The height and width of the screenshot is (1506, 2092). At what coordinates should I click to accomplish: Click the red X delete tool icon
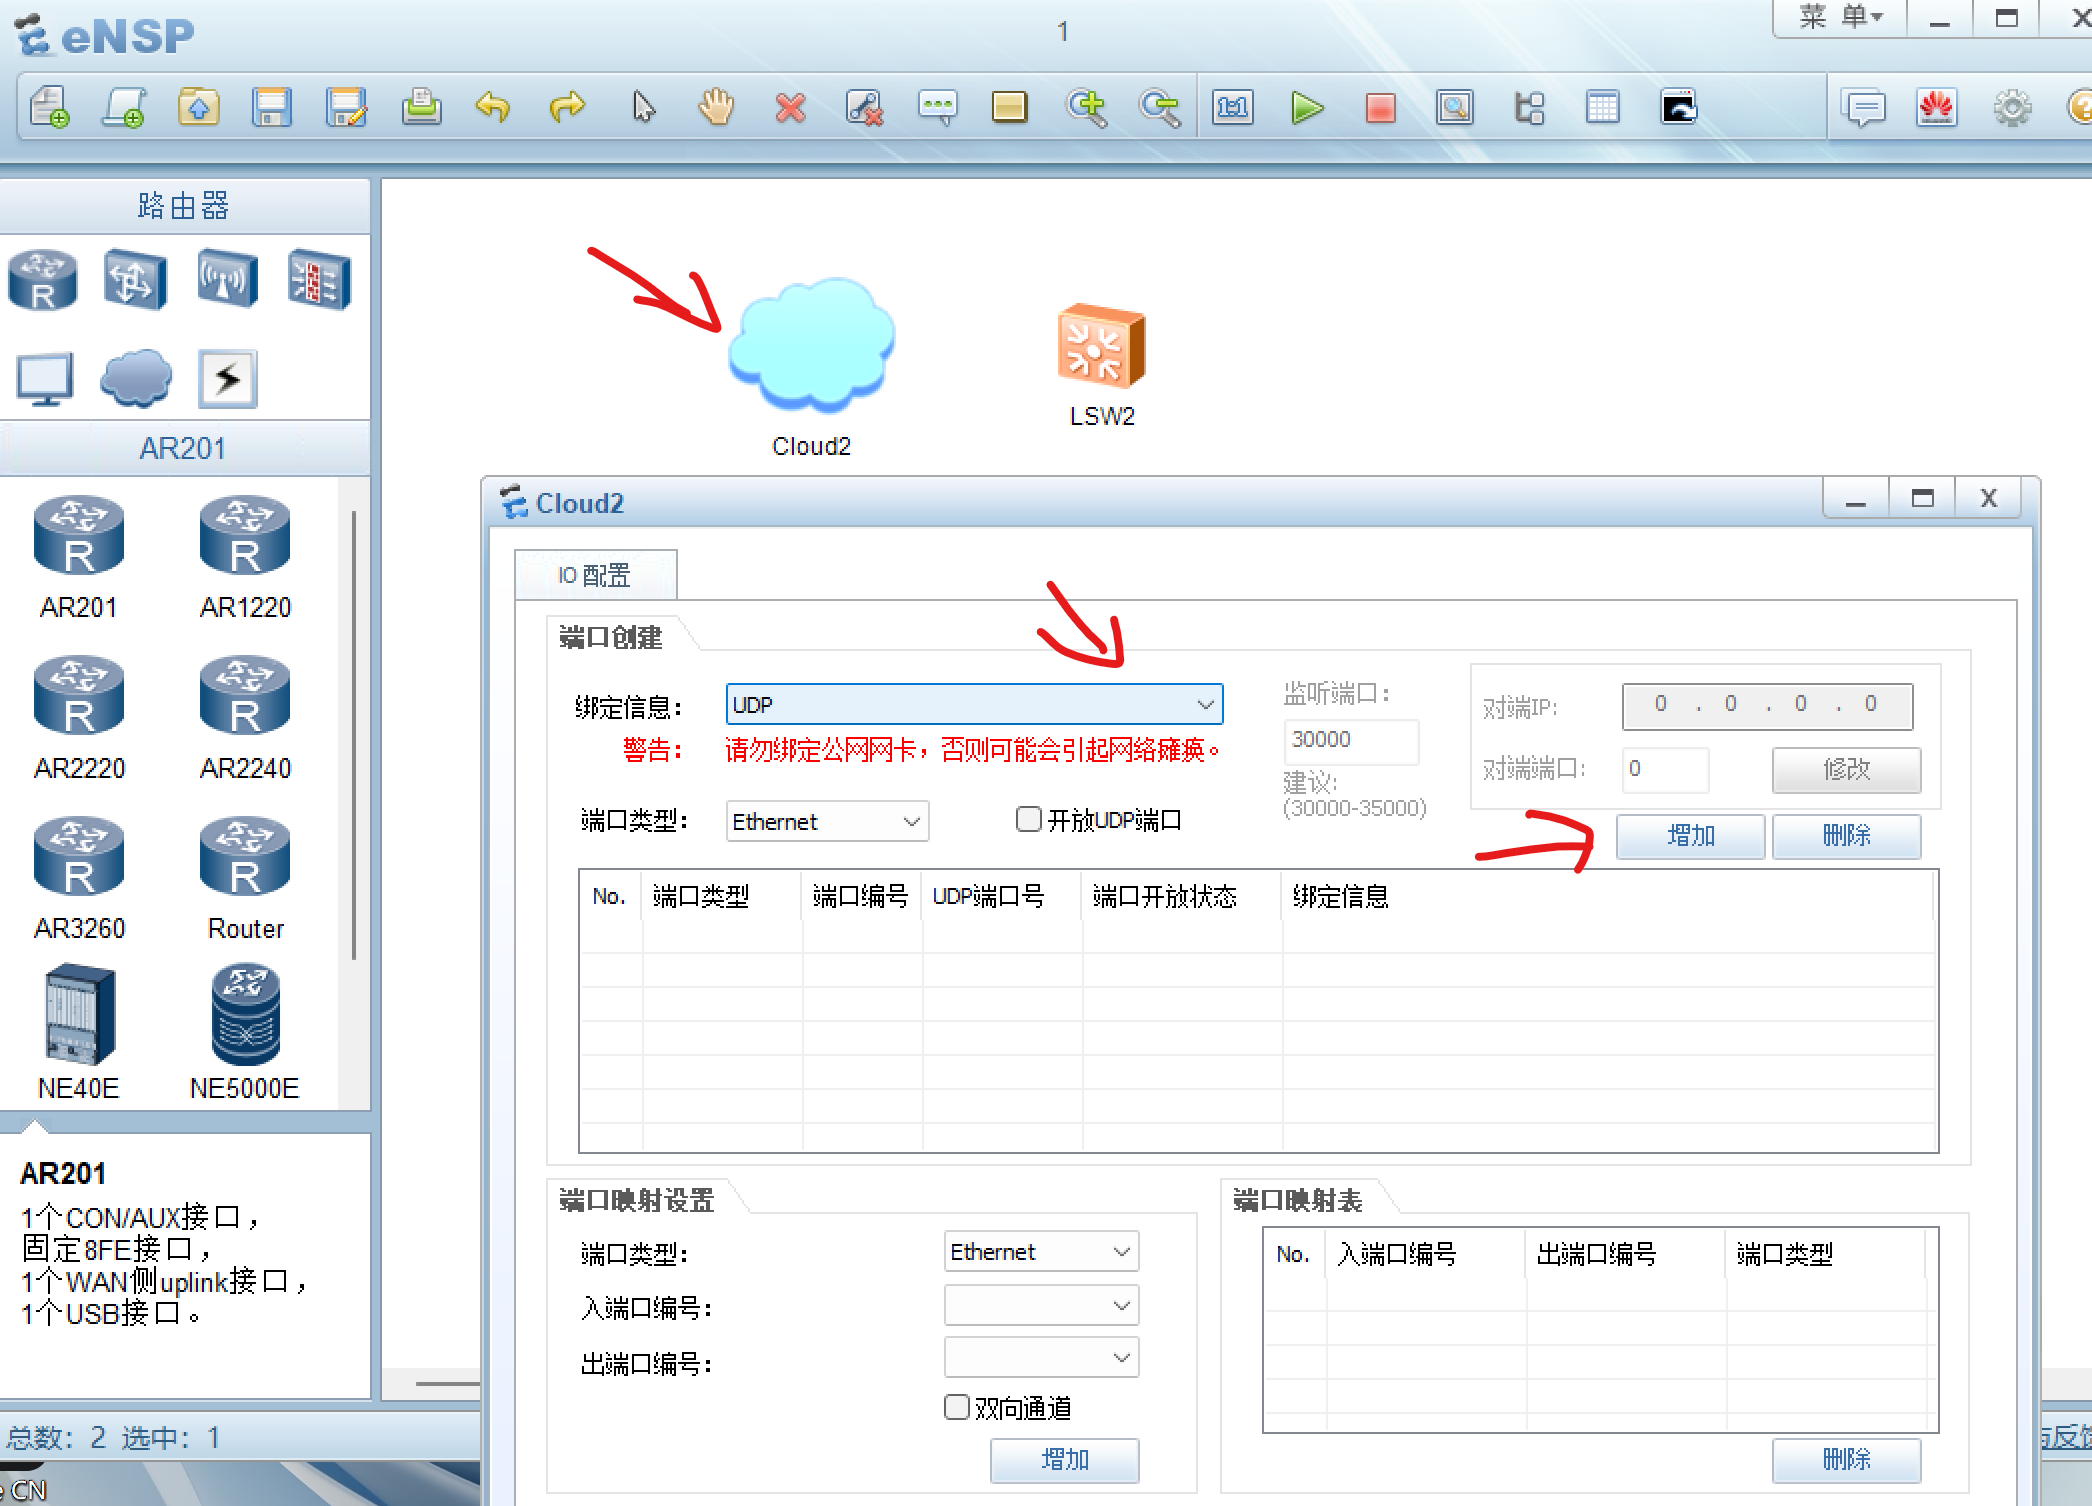(x=790, y=107)
